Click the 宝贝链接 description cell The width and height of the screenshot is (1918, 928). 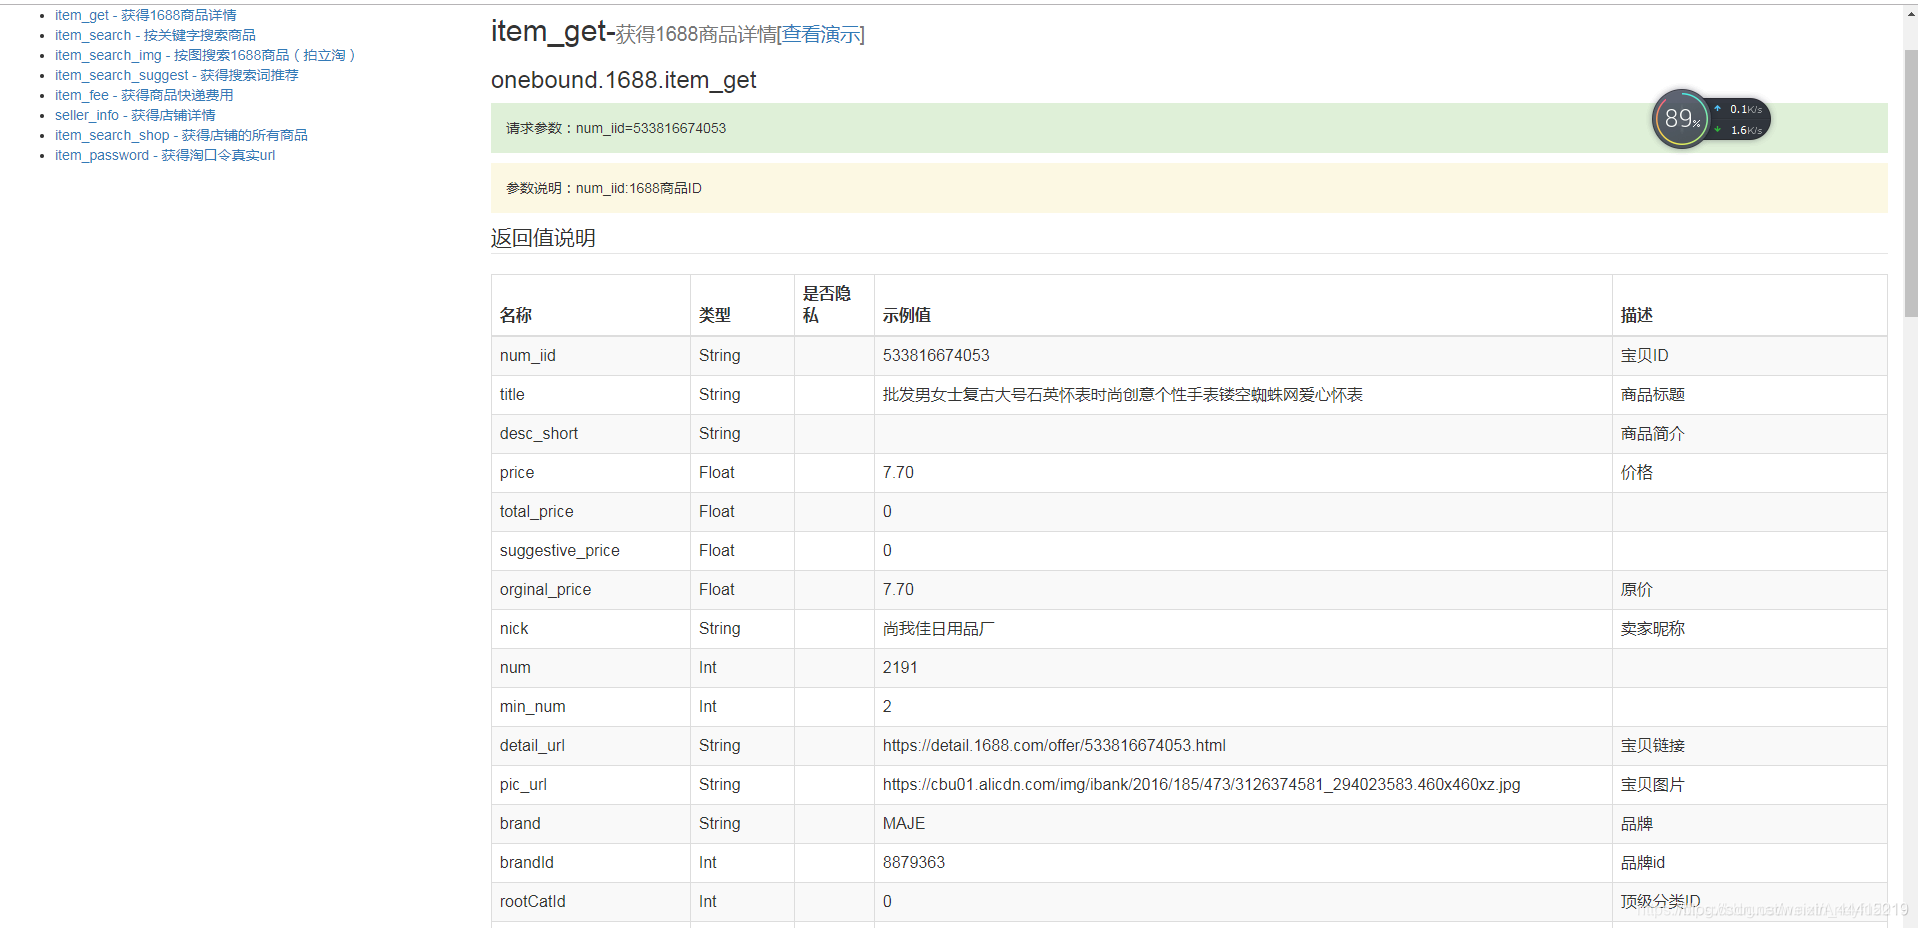coord(1749,746)
